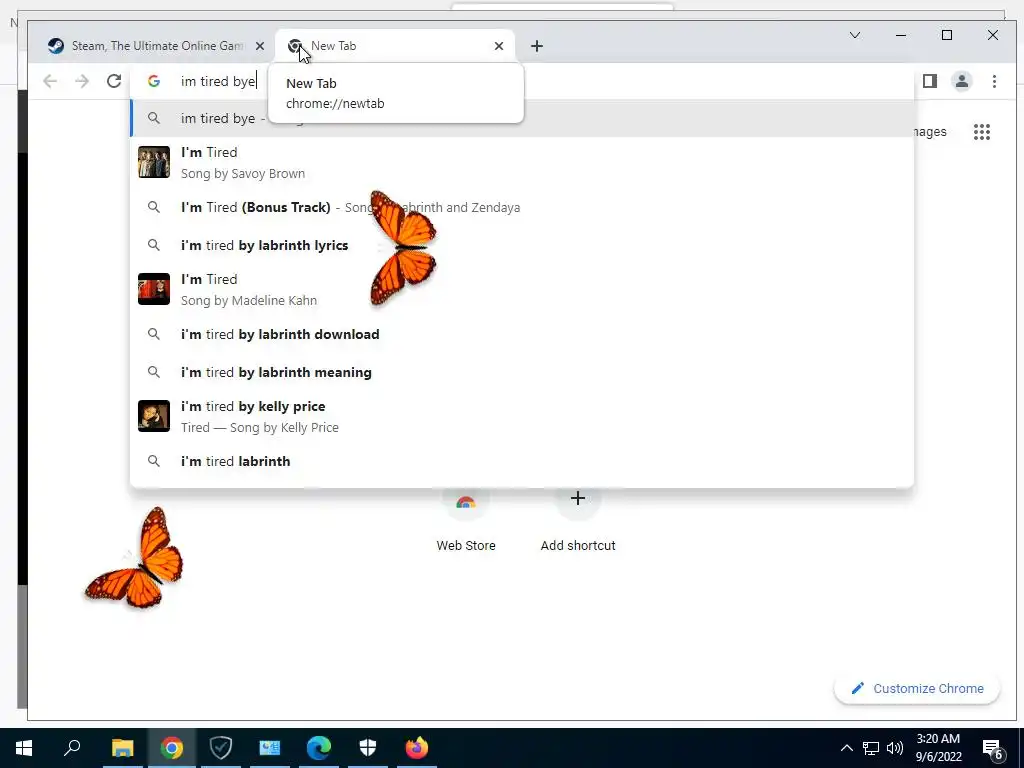
Task: Open the blue window app in taskbar
Action: coord(270,748)
